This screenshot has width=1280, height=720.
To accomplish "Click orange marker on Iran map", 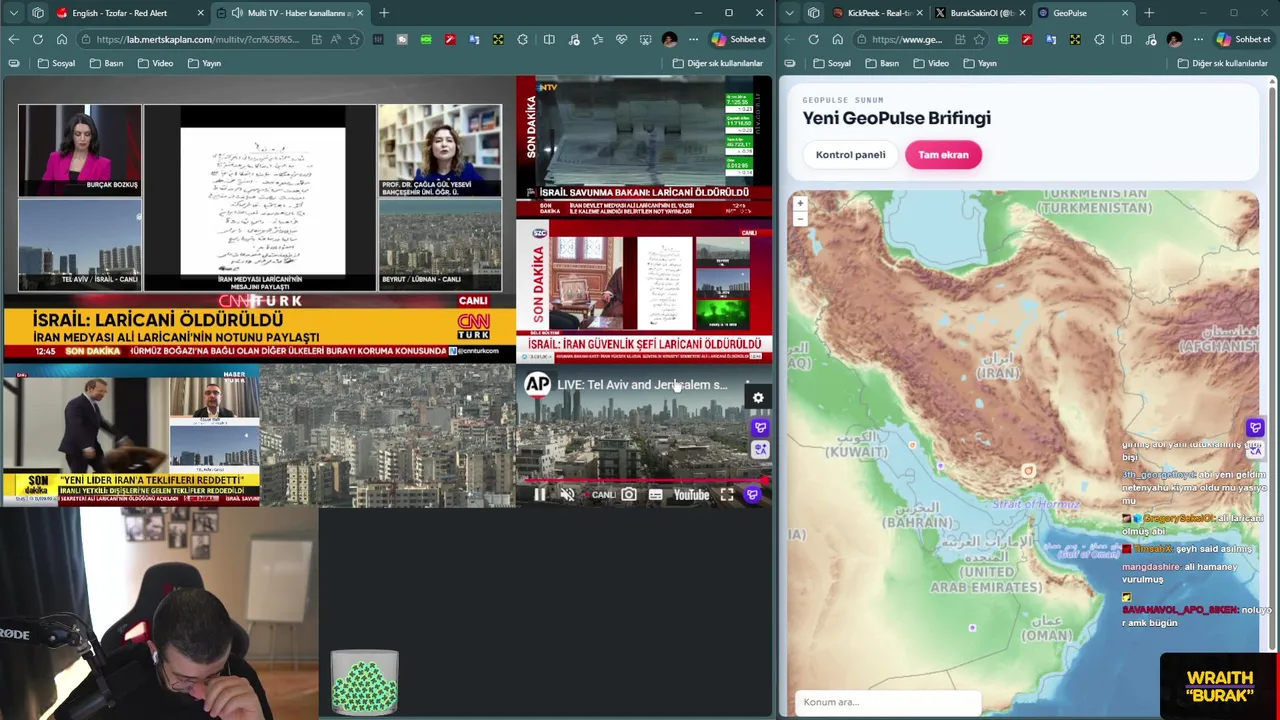I will [x=1028, y=470].
